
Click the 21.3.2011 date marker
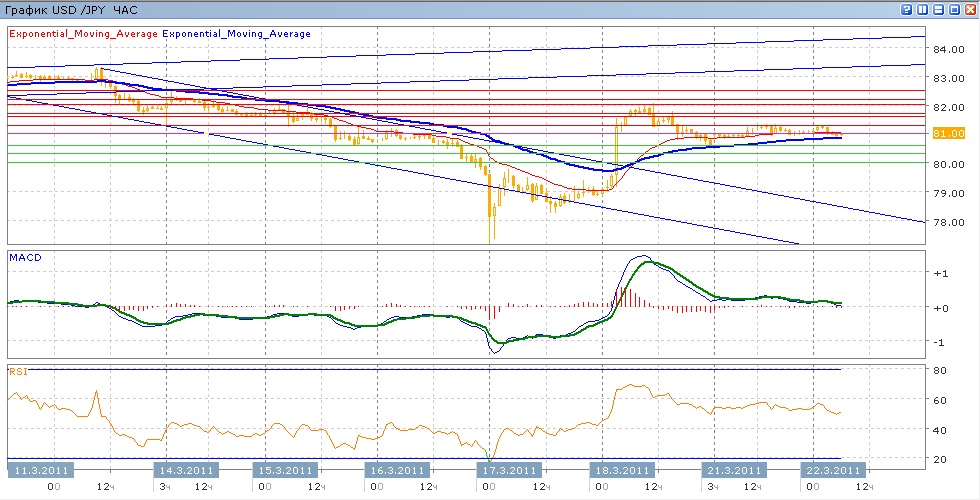click(734, 469)
